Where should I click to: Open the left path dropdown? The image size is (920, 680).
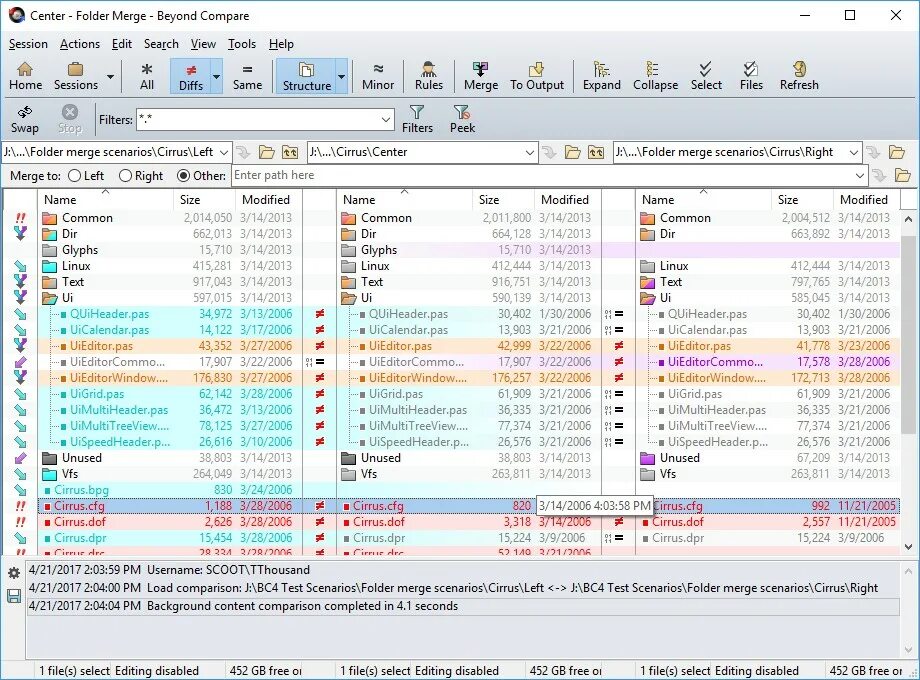click(224, 153)
